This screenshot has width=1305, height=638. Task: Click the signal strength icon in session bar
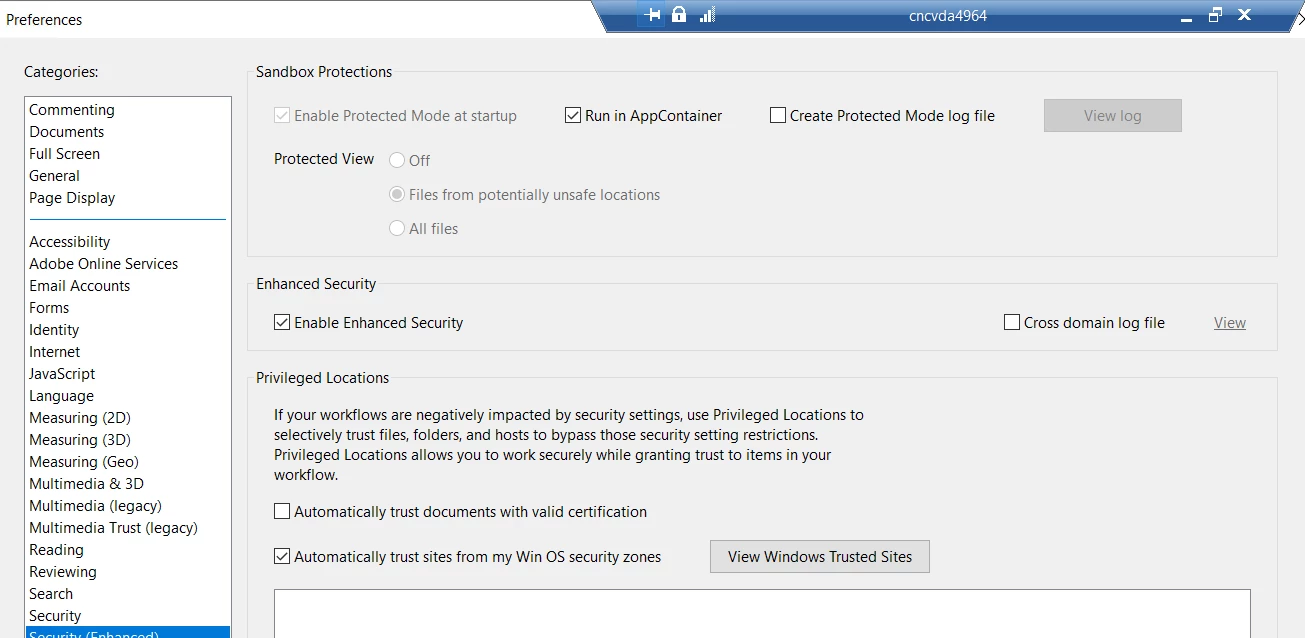pyautogui.click(x=707, y=15)
